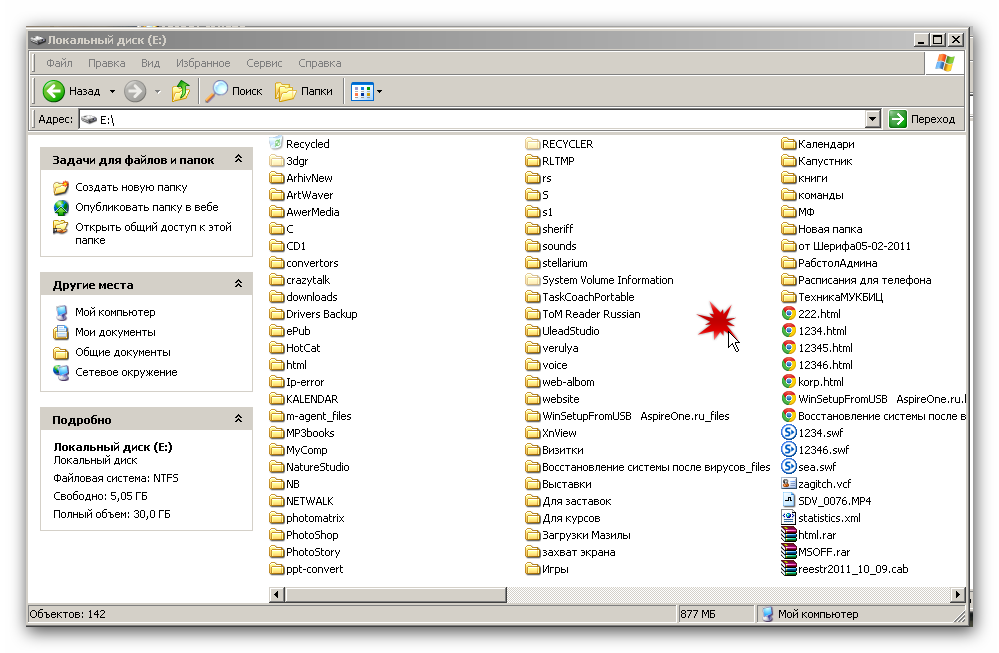
Task: Click Опубликовать папку в вебе link
Action: coord(147,207)
